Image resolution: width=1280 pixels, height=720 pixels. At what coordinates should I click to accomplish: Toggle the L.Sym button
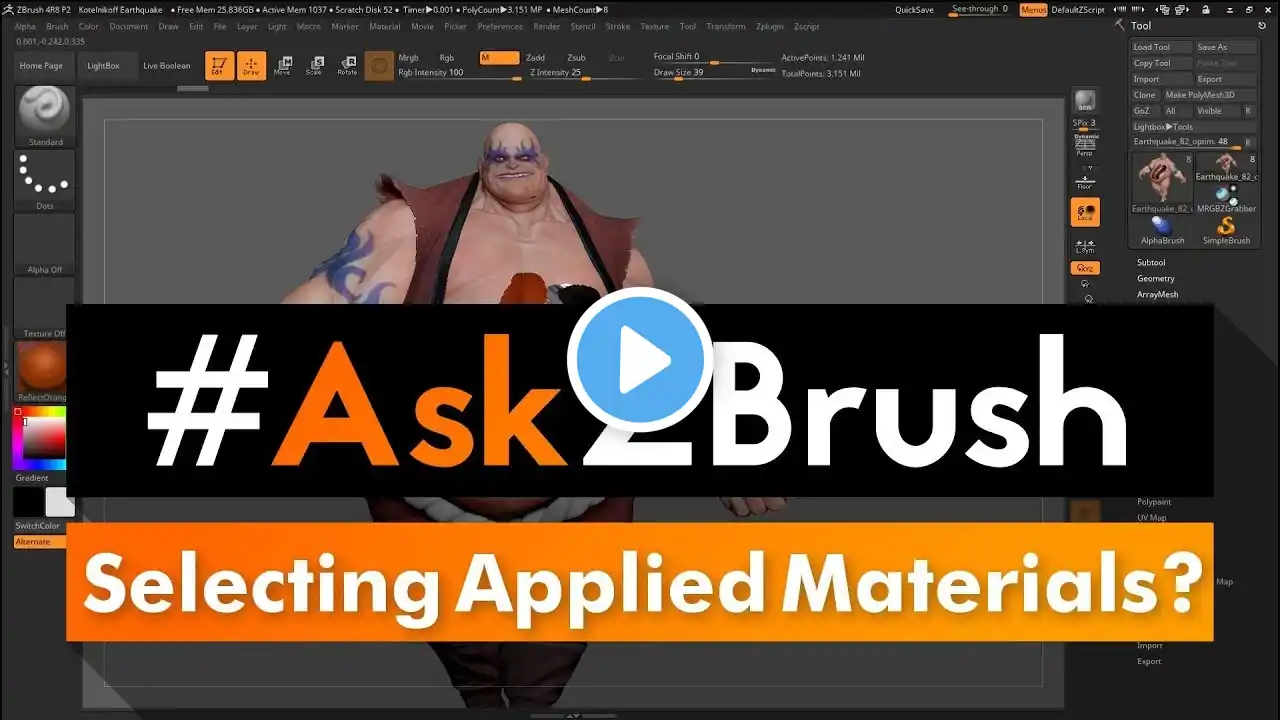click(x=1084, y=245)
